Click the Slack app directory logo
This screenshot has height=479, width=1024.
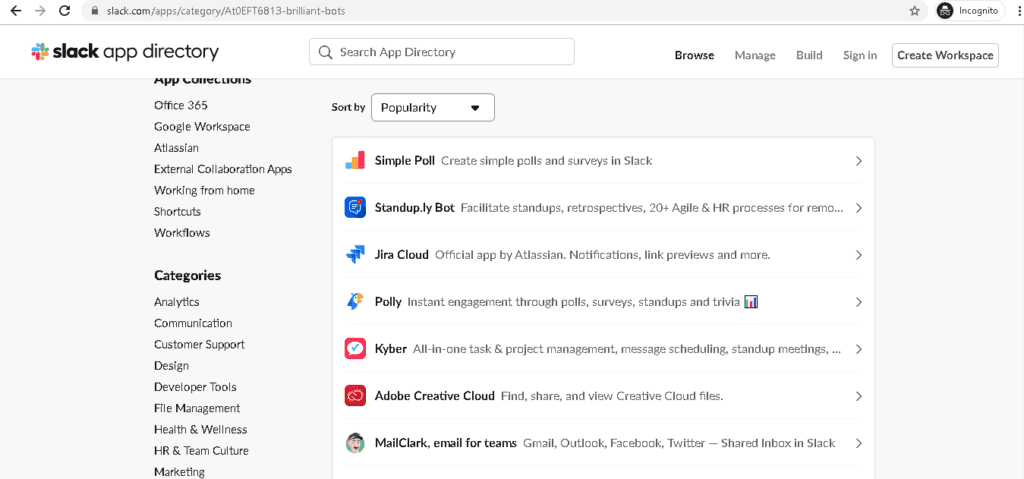point(125,52)
